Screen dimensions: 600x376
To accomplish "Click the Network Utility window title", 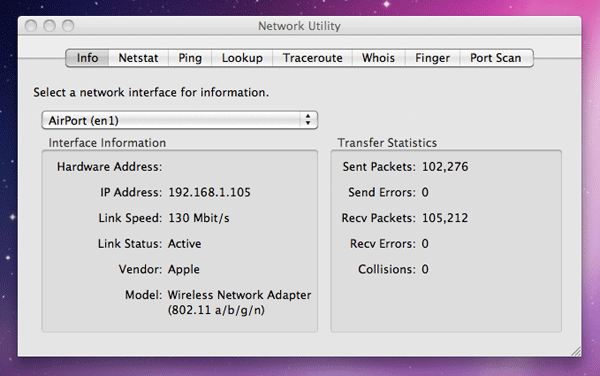I will coord(299,26).
